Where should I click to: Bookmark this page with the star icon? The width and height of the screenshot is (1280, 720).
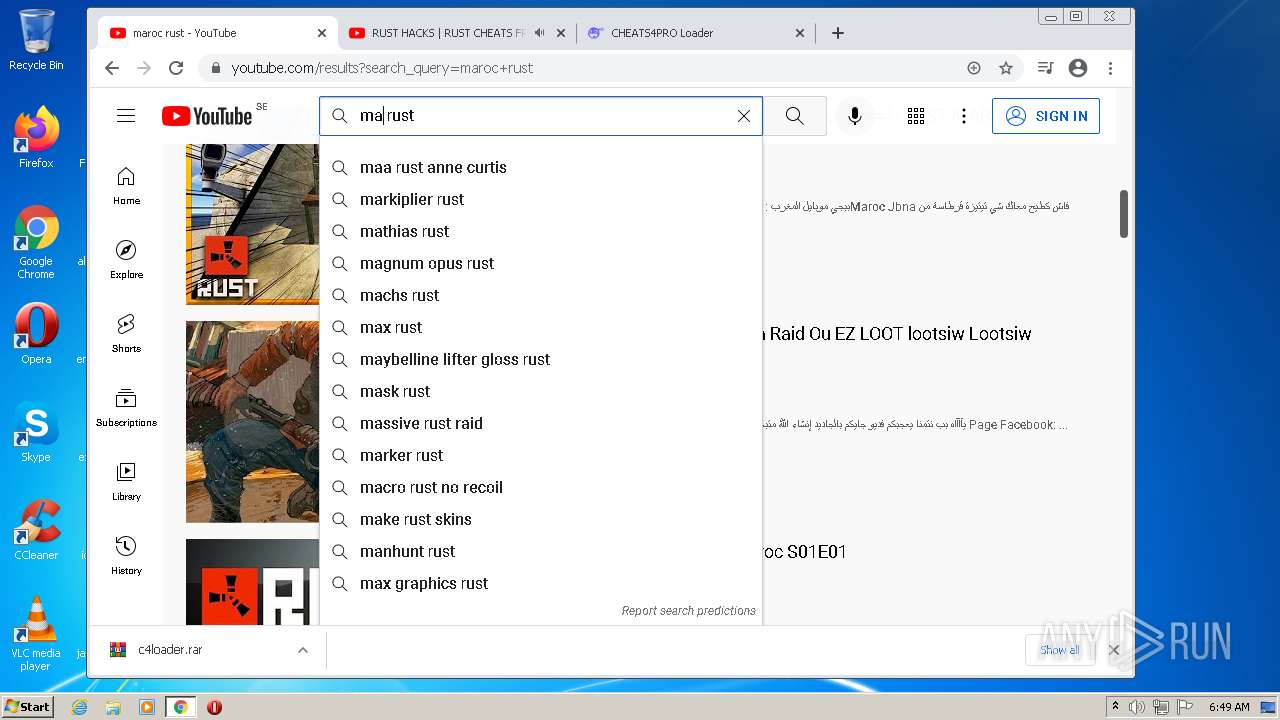click(1006, 68)
